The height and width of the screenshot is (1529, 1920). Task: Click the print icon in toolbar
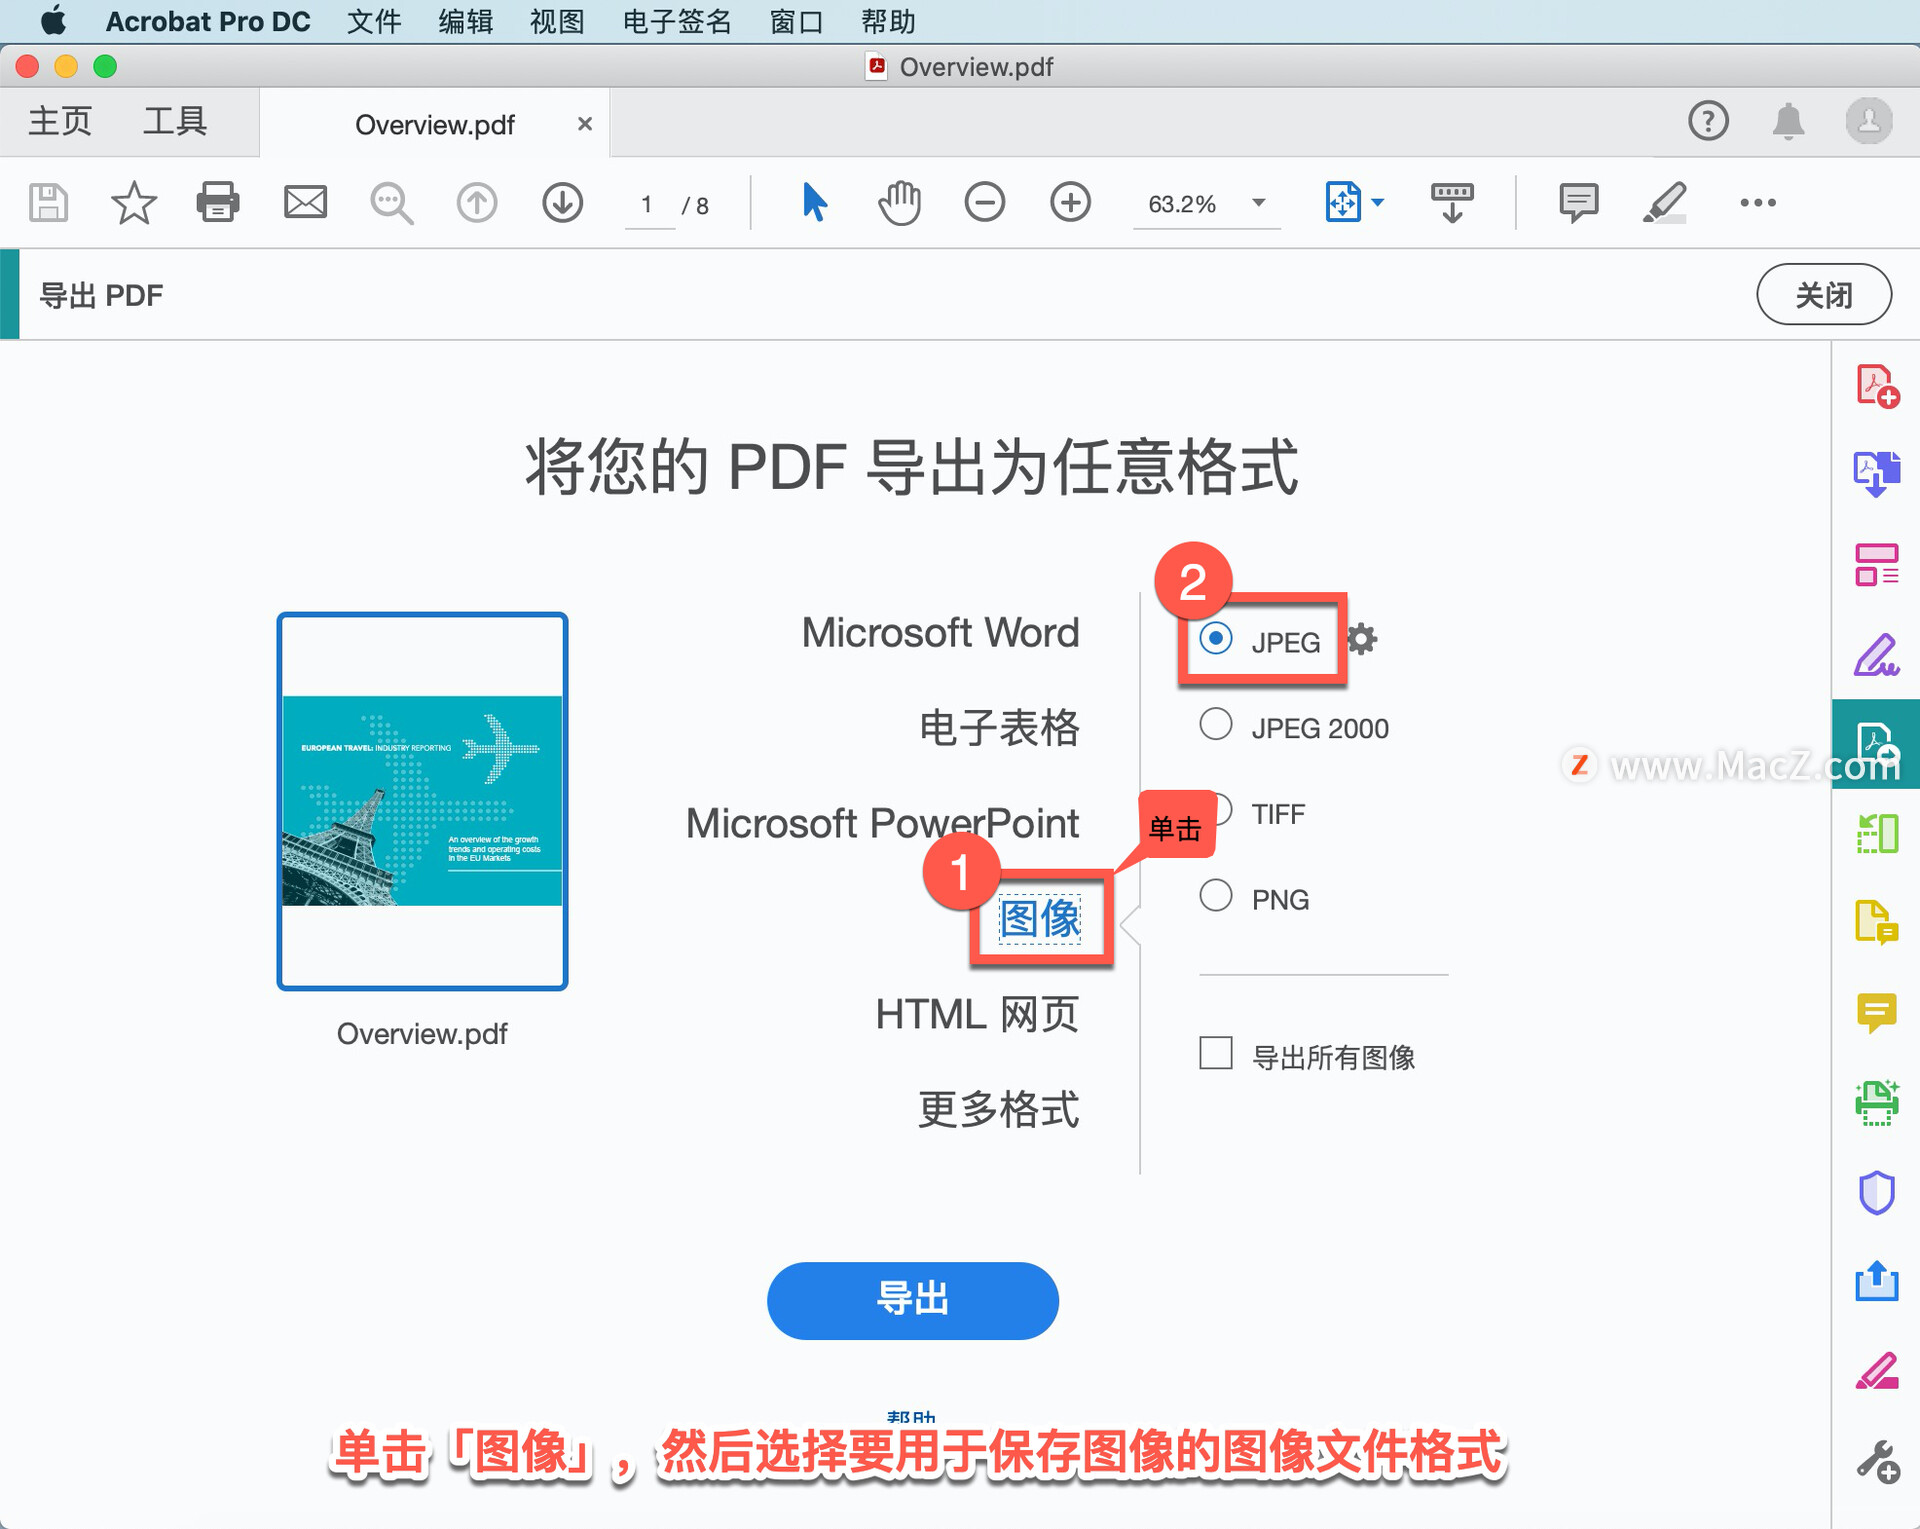coord(217,203)
